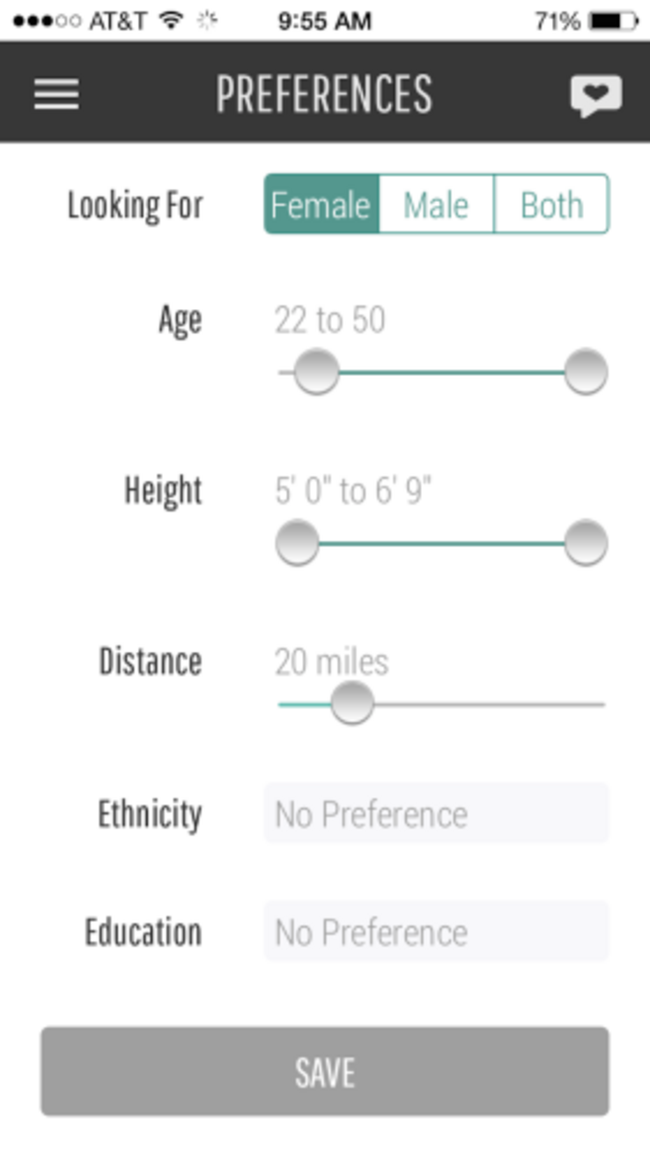Click the SAVE button
Screen dimensions: 650x1157
(325, 1071)
